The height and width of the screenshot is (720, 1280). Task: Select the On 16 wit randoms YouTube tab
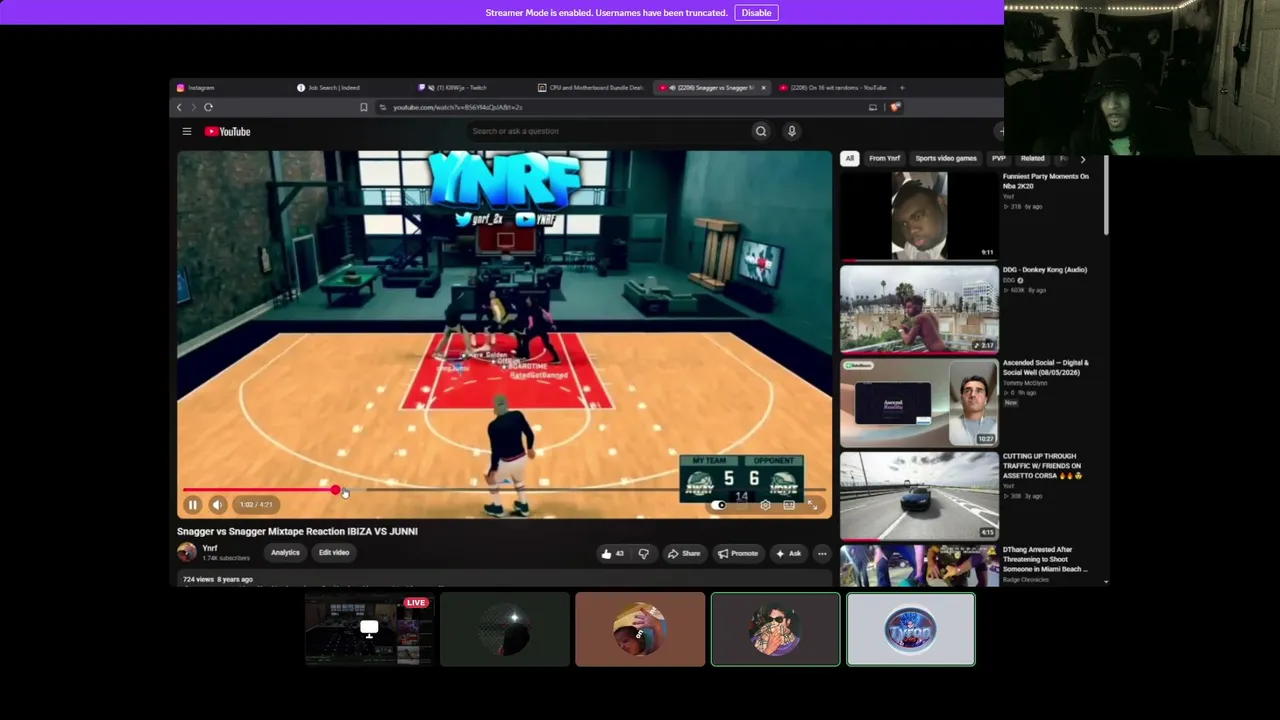(x=832, y=88)
